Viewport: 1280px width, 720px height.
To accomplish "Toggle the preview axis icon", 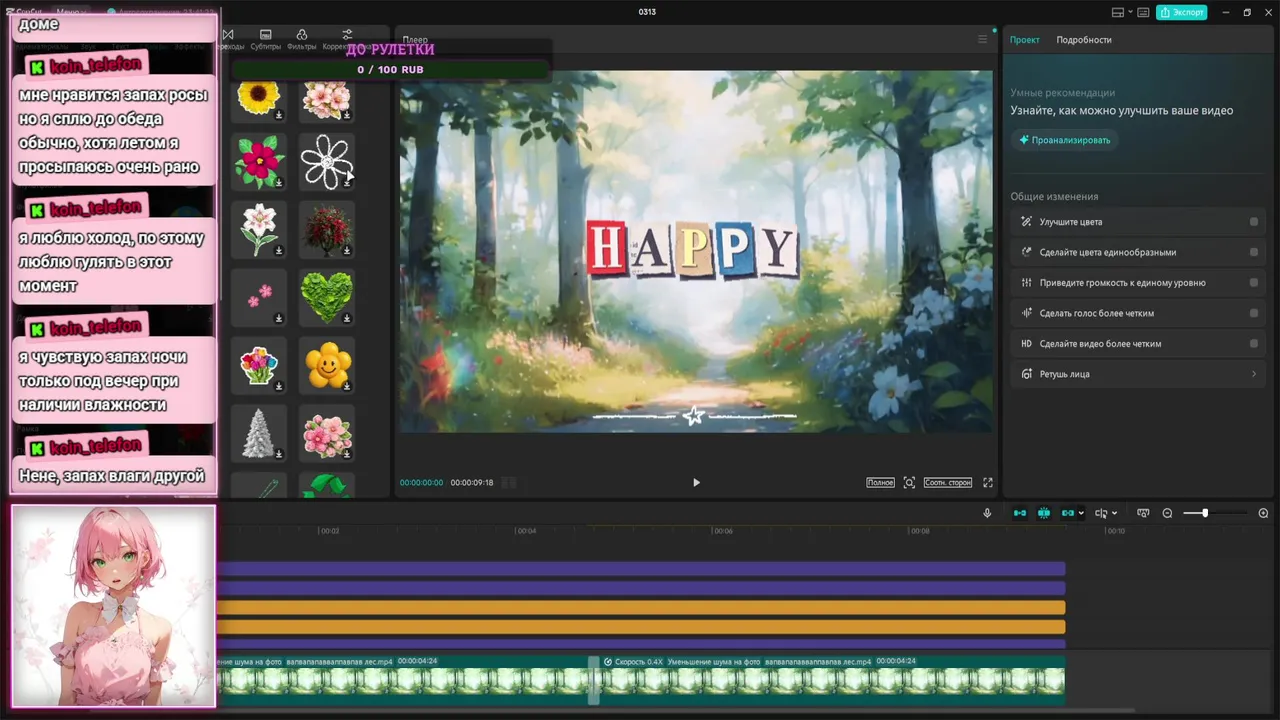I will coord(1144,513).
